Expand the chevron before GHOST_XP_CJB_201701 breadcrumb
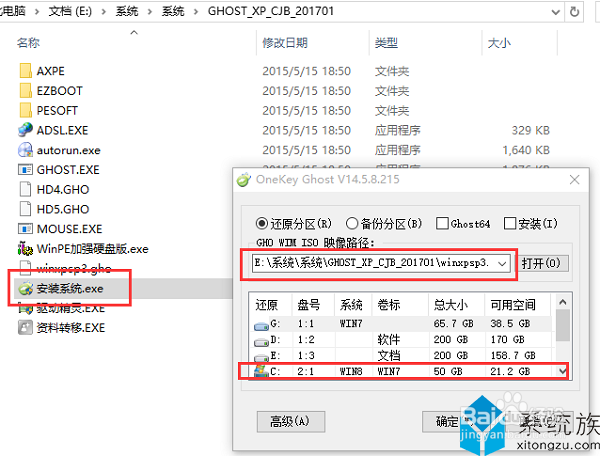The height and width of the screenshot is (456, 600). pos(196,12)
